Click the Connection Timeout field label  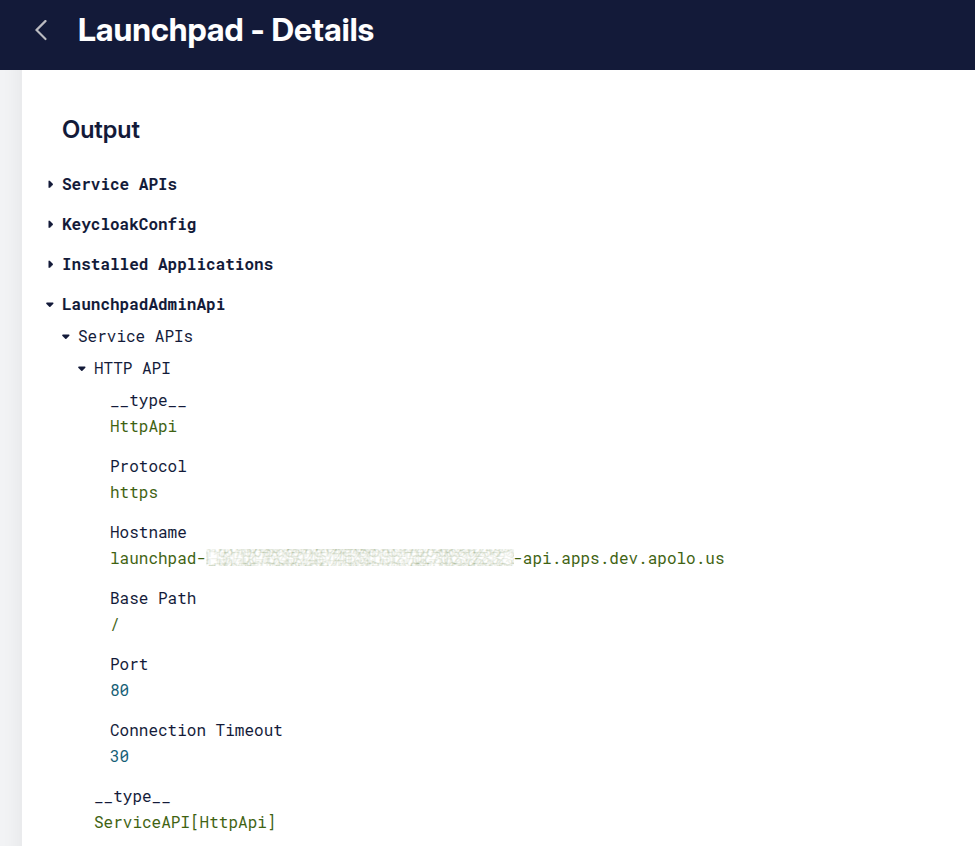tap(196, 730)
